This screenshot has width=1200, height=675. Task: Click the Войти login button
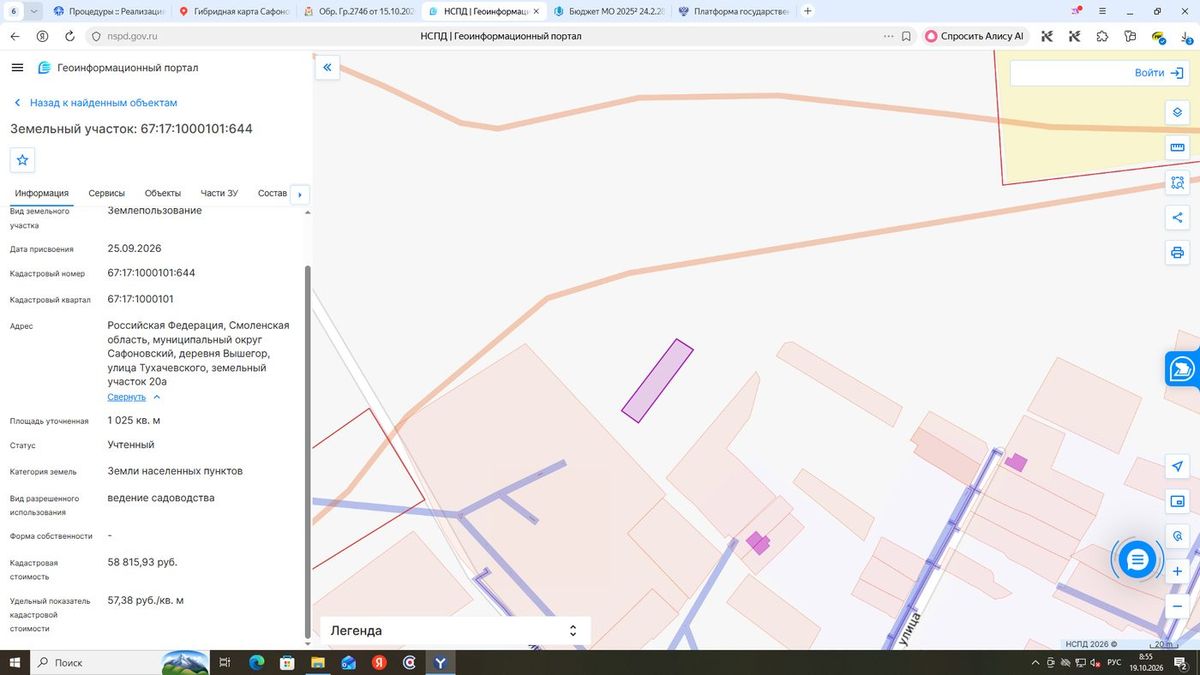click(x=1158, y=73)
